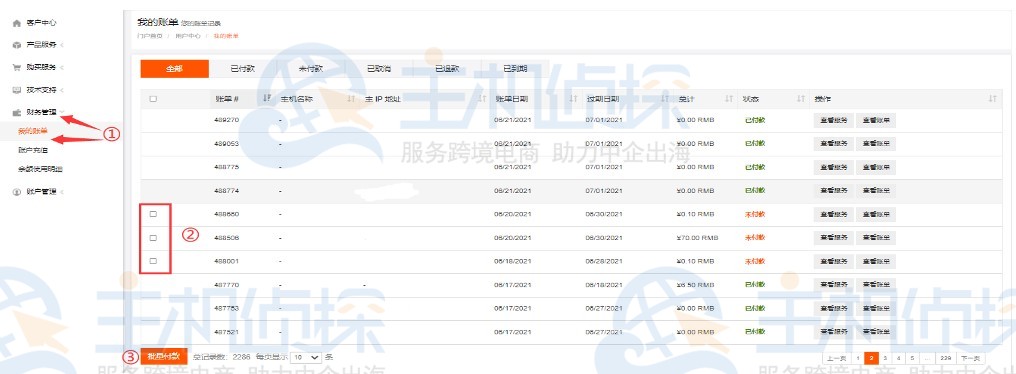
Task: Sort by 账单日期 column arrow icon
Action: [x=573, y=99]
